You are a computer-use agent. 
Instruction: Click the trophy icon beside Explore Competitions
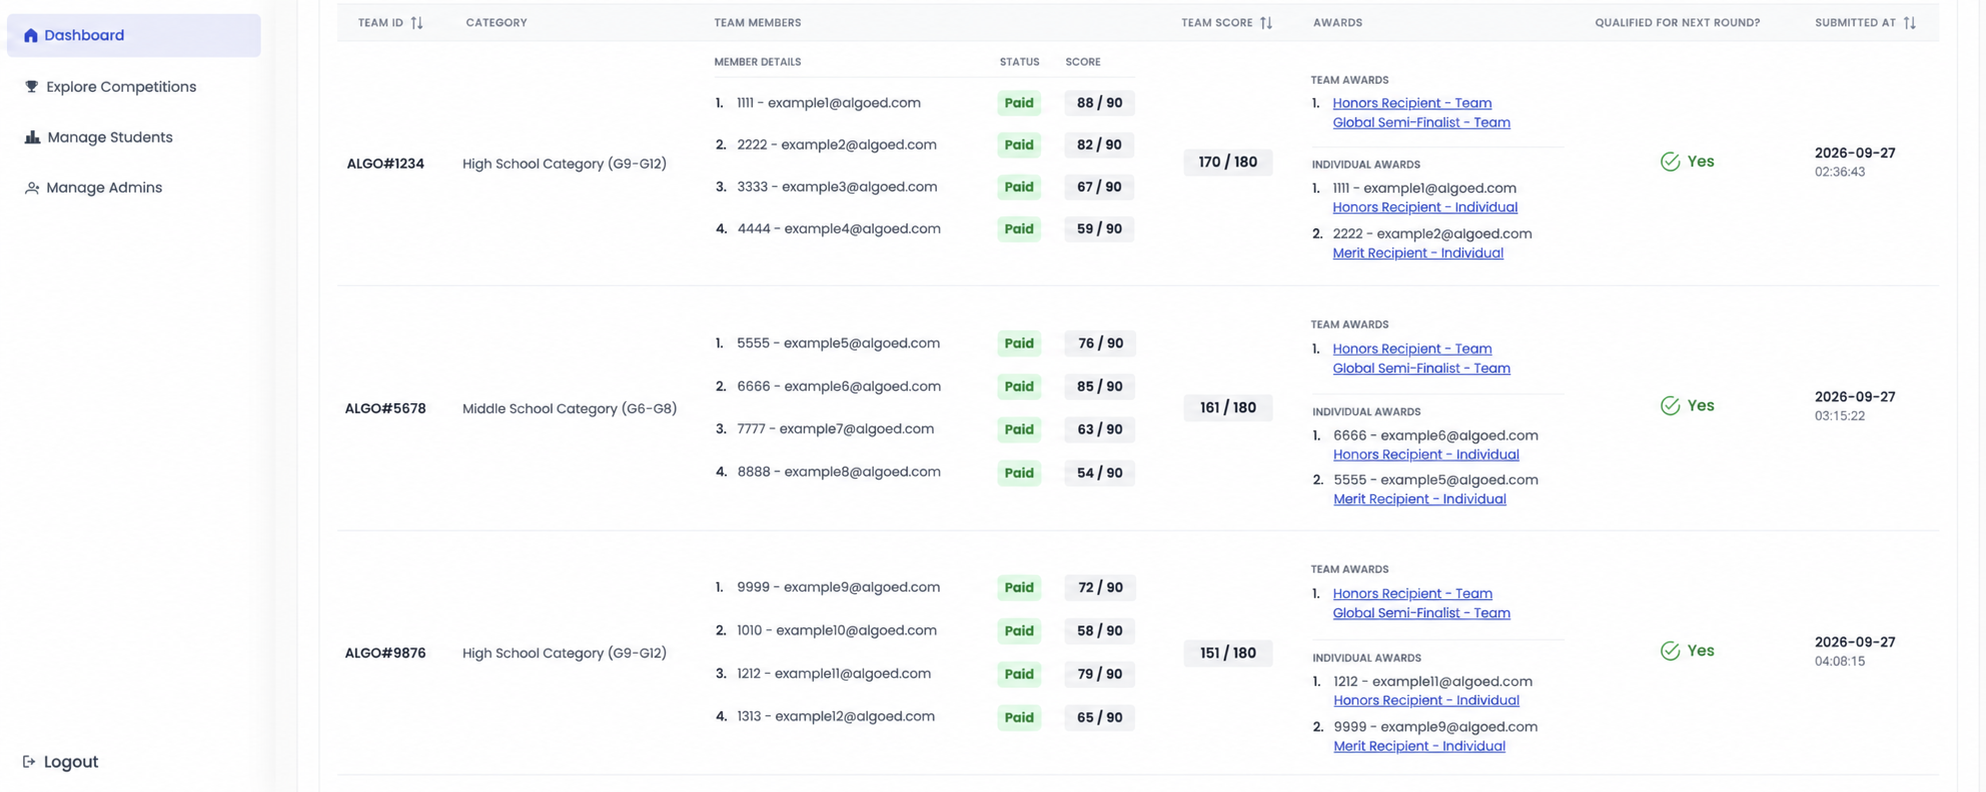click(31, 87)
